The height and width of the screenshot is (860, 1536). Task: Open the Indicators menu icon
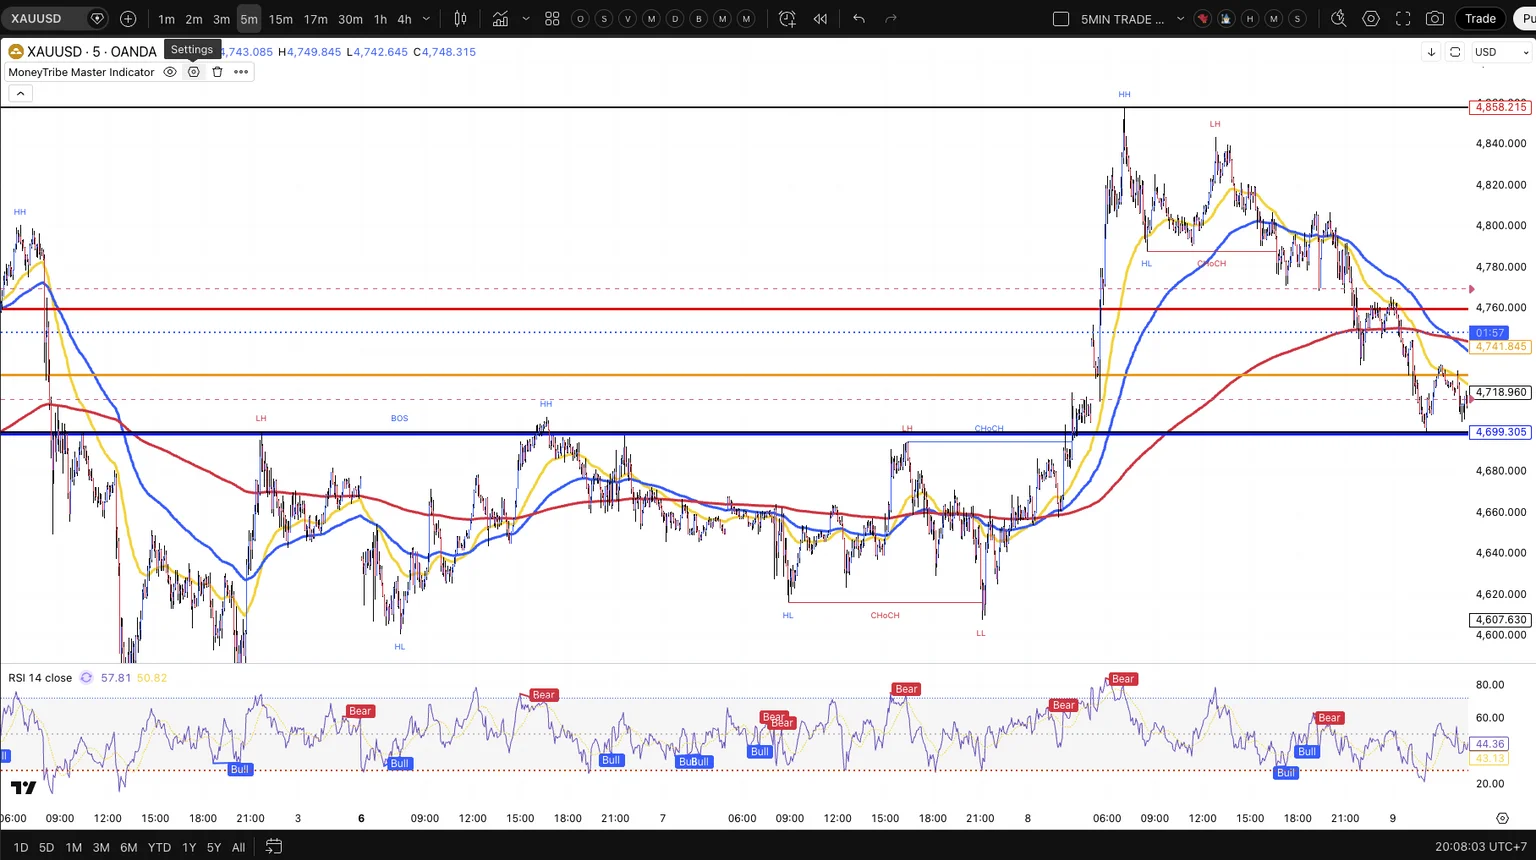click(500, 19)
